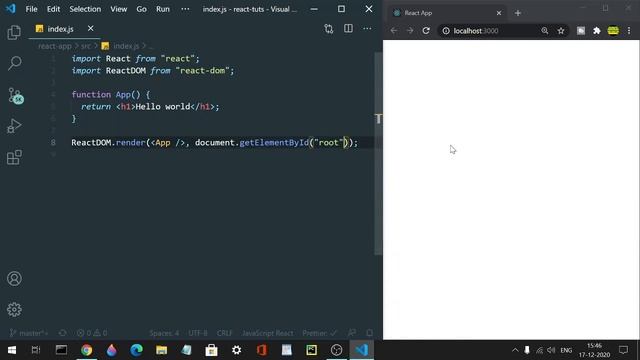This screenshot has height=360, width=640.
Task: Open Google Chrome from the taskbar
Action: tap(87, 350)
